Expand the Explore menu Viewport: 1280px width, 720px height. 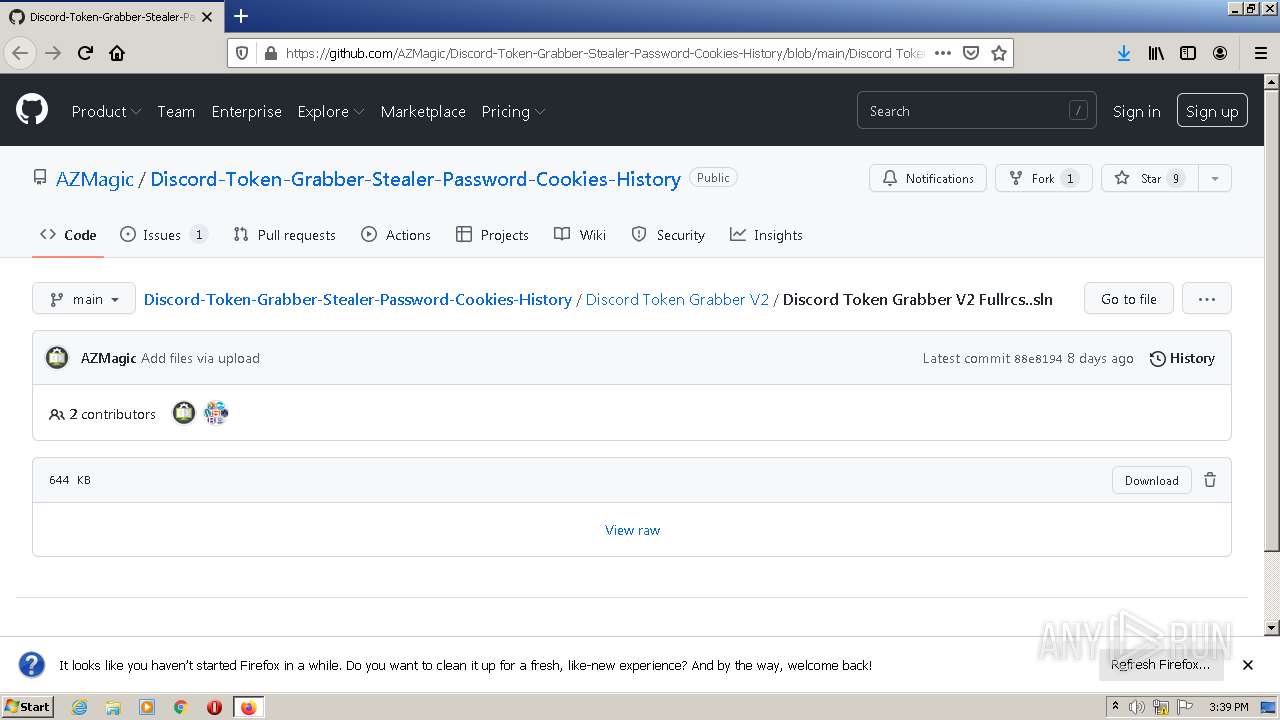coord(331,111)
